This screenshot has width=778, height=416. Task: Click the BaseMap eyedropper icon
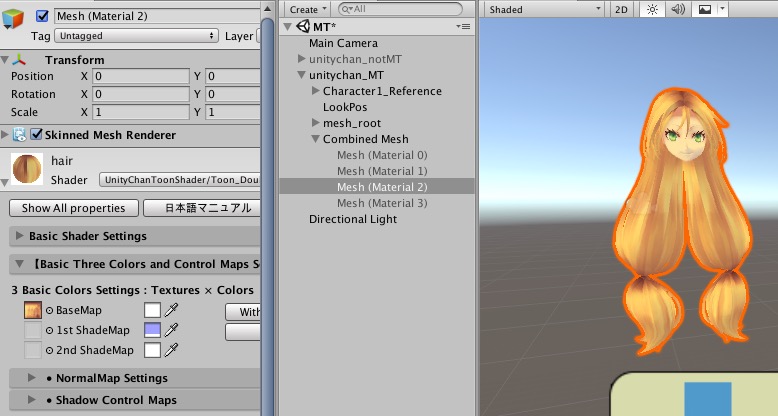(171, 310)
